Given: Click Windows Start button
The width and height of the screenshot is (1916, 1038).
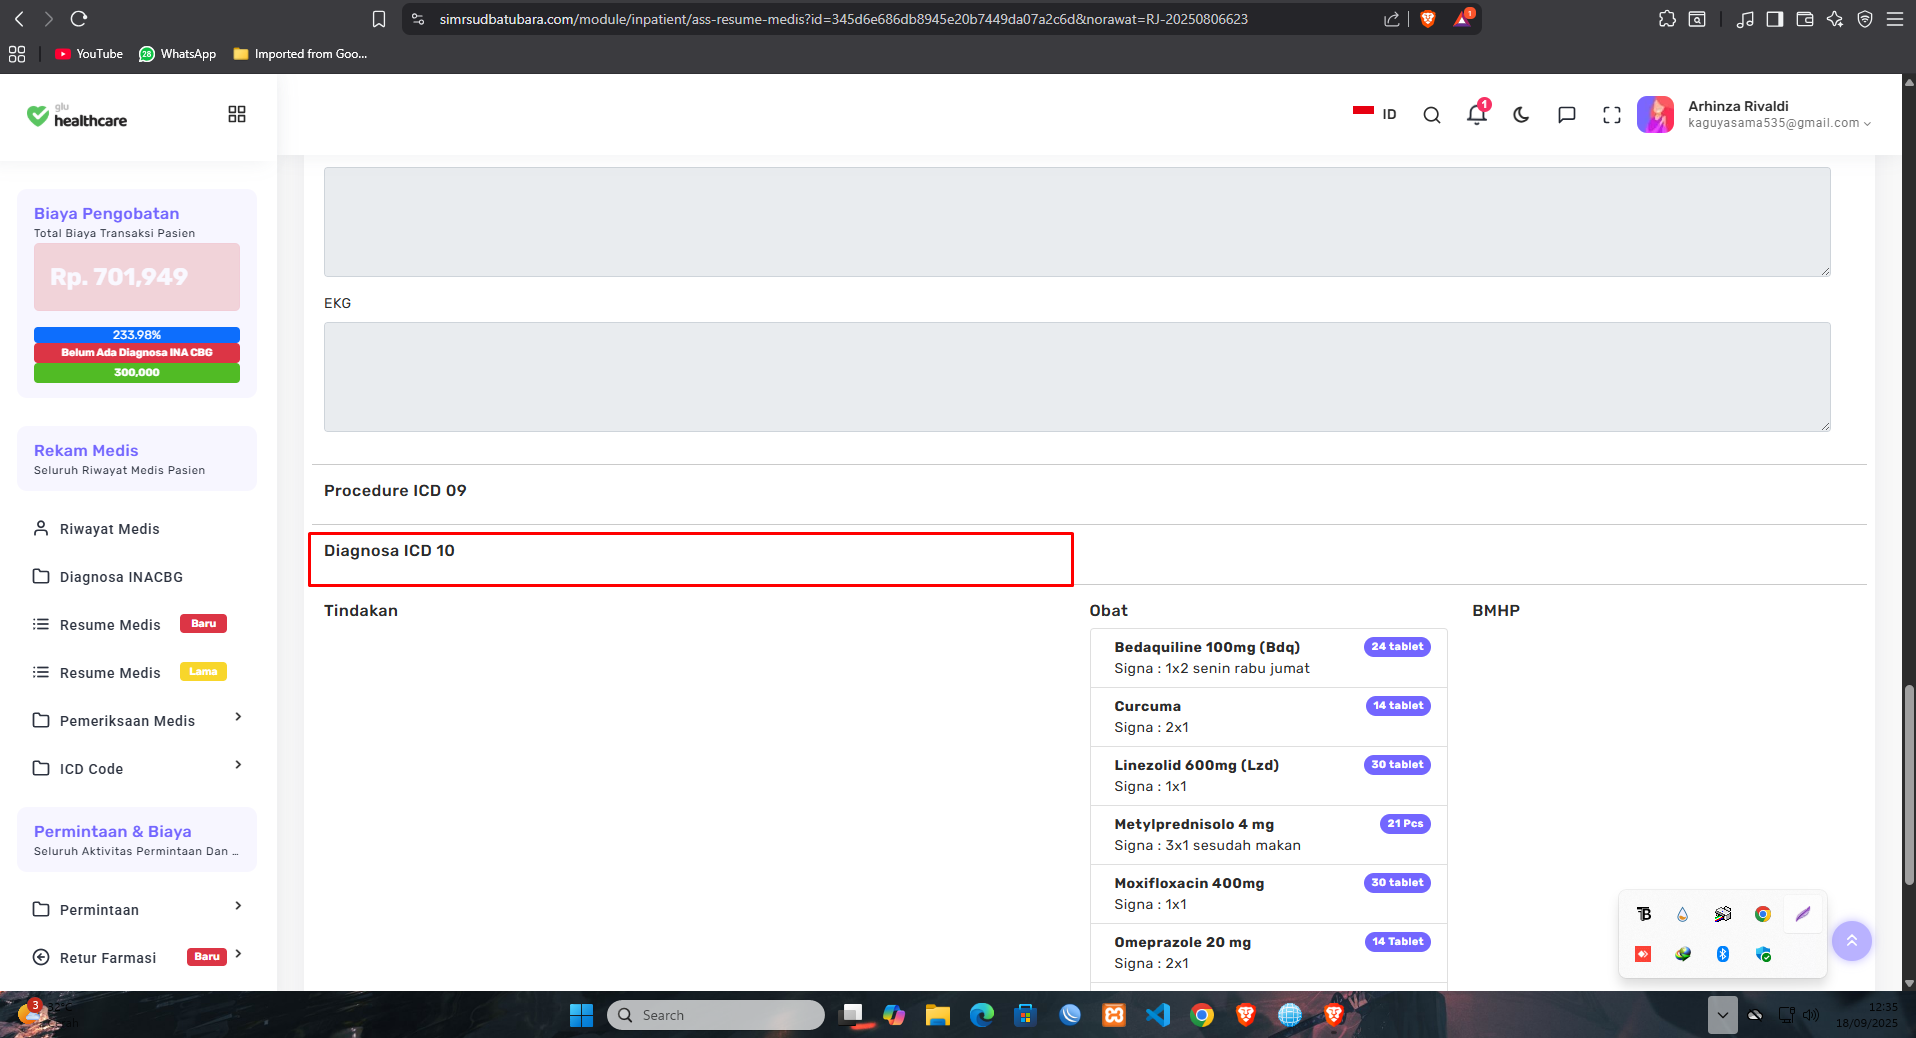Looking at the screenshot, I should tap(581, 1015).
